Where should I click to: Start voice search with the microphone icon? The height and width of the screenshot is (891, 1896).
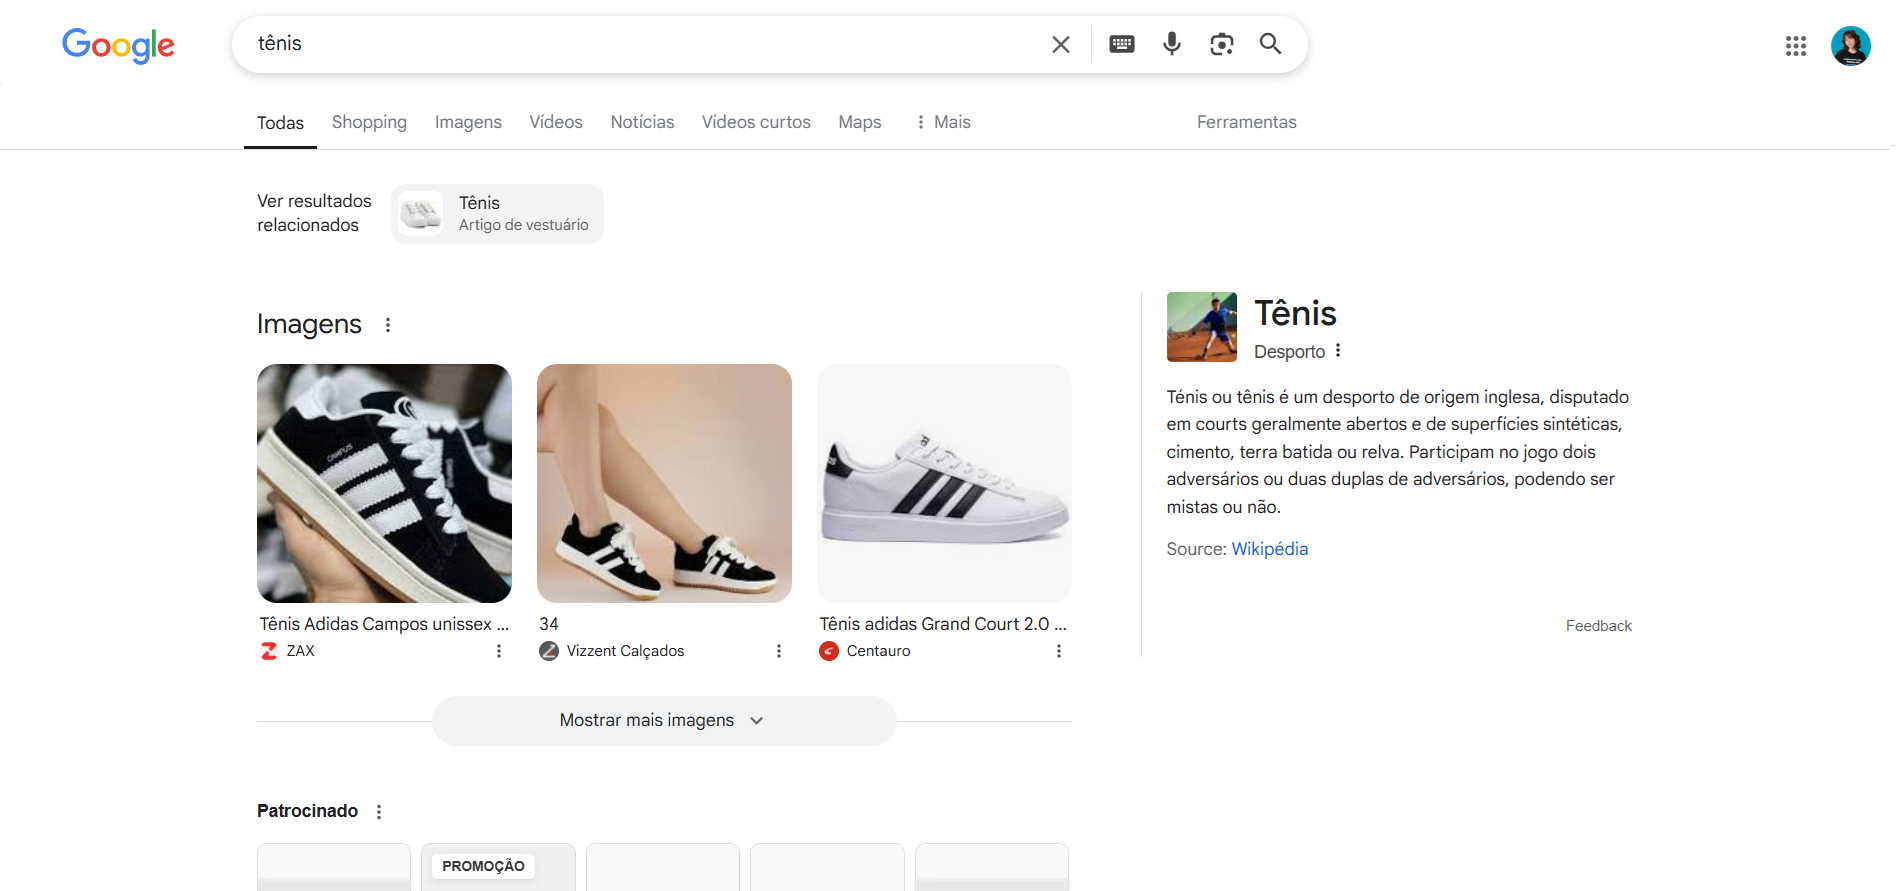coord(1172,44)
